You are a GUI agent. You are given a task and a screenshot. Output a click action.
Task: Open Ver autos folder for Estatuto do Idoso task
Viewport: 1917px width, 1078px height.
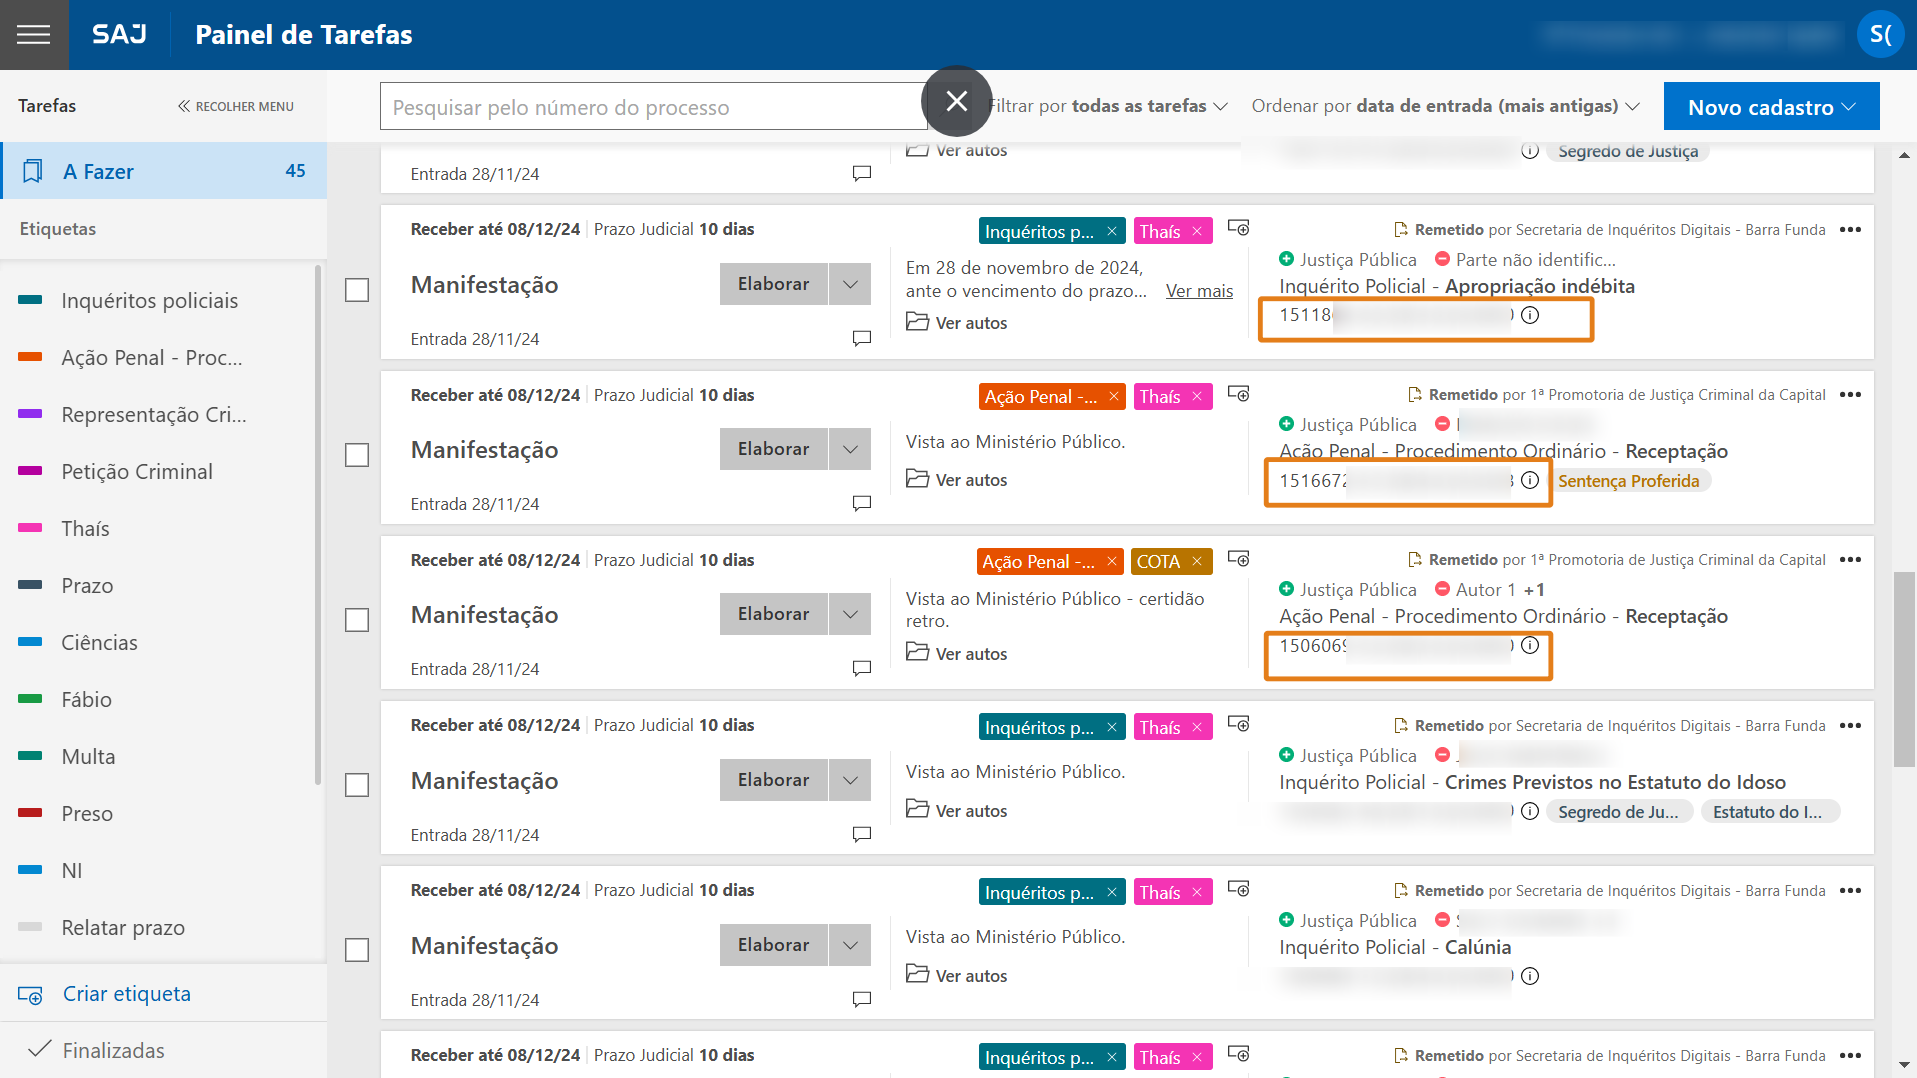click(957, 810)
